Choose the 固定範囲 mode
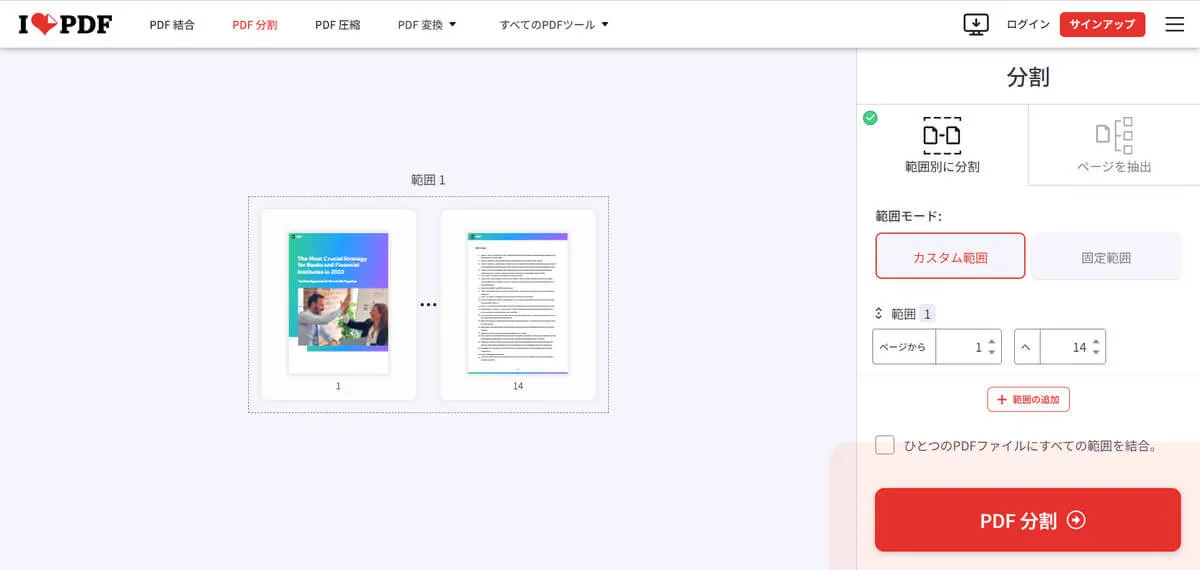1200x570 pixels. 1106,256
